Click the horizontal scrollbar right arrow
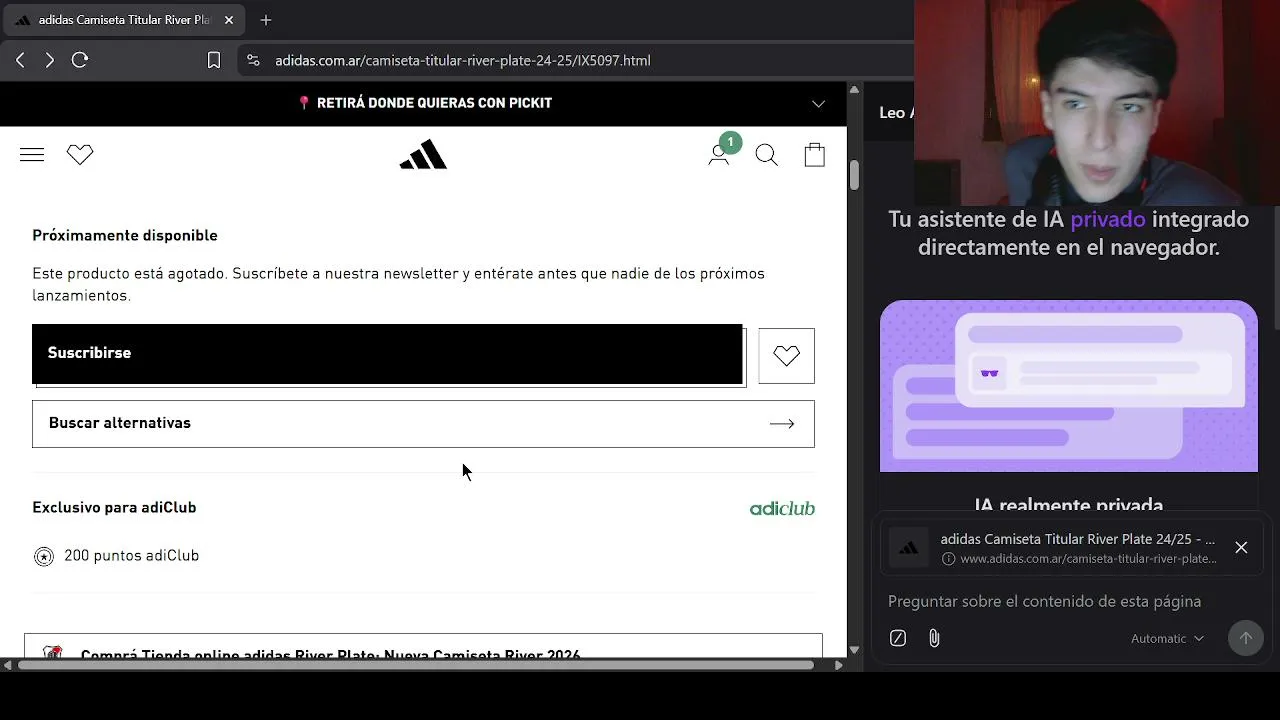Screen dimensions: 1280x720 tap(838, 665)
